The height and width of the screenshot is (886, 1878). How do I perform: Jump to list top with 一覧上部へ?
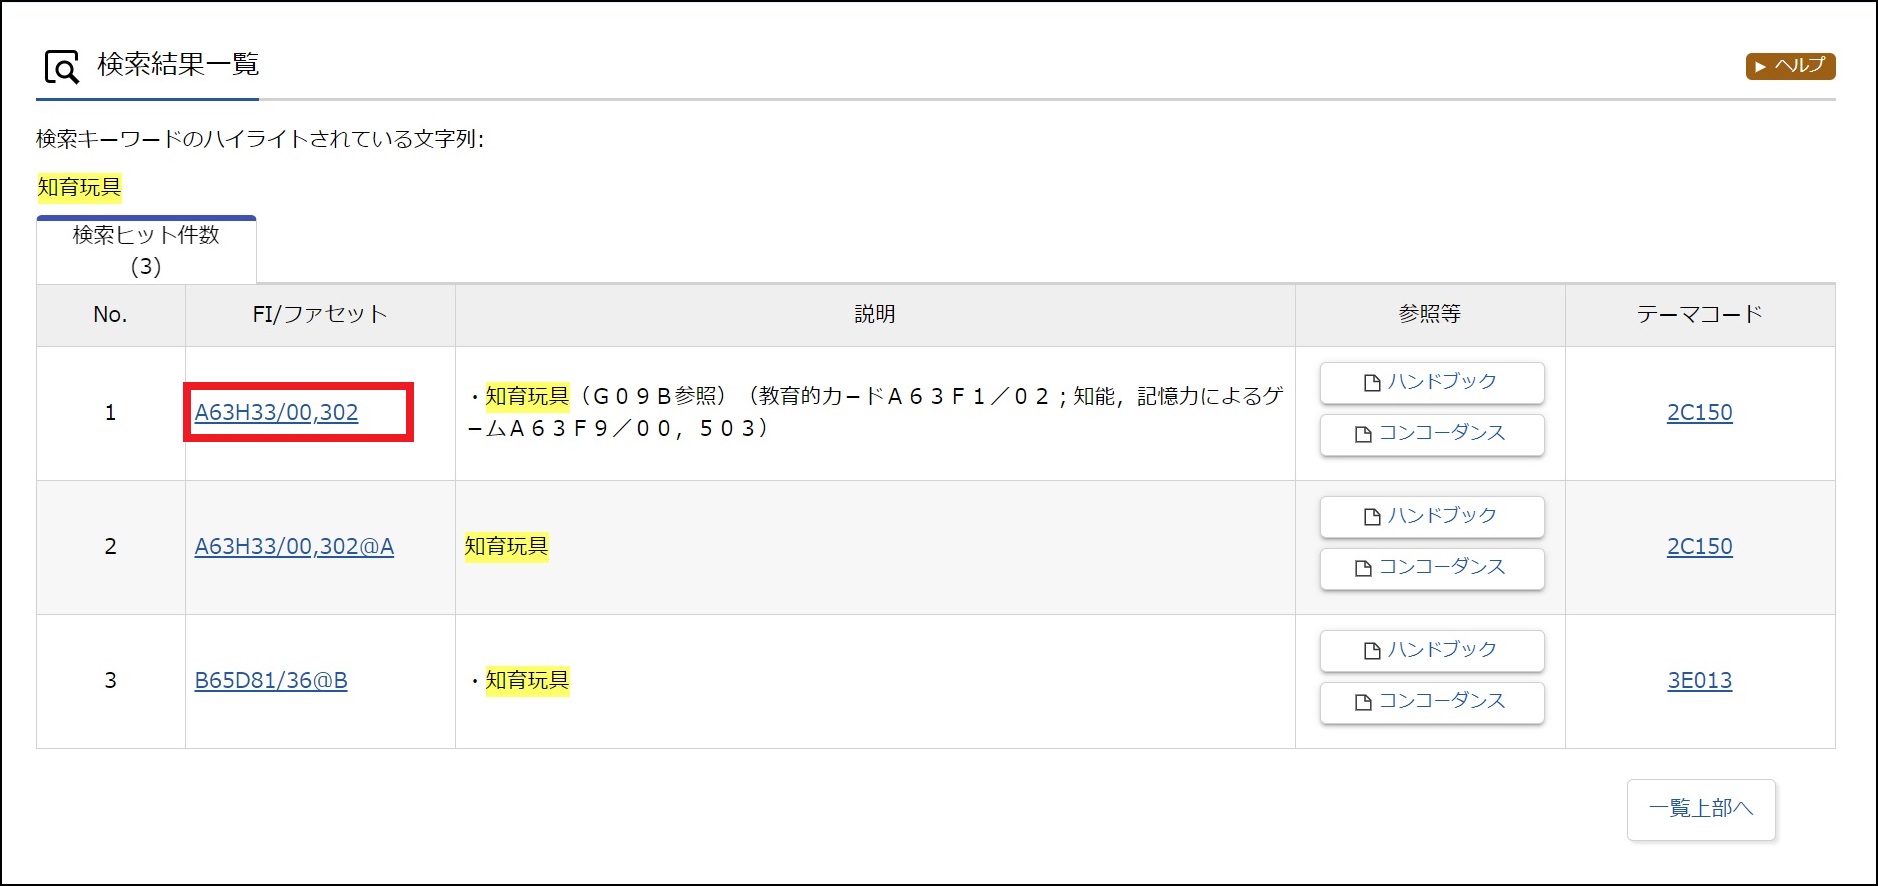1700,809
